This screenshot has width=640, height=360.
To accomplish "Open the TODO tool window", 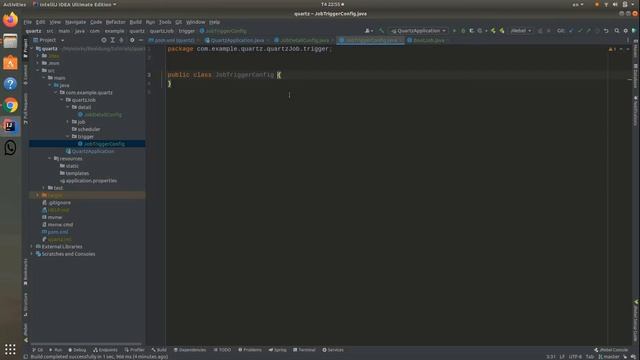I will click(x=222, y=350).
